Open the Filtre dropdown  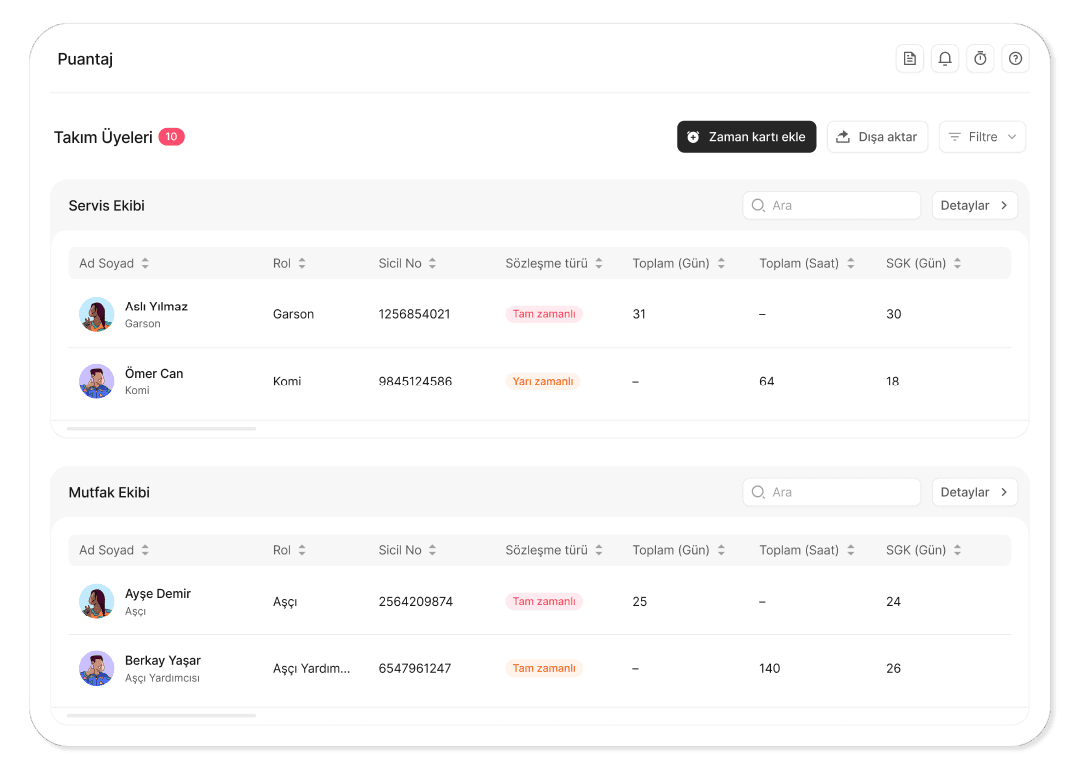point(982,137)
